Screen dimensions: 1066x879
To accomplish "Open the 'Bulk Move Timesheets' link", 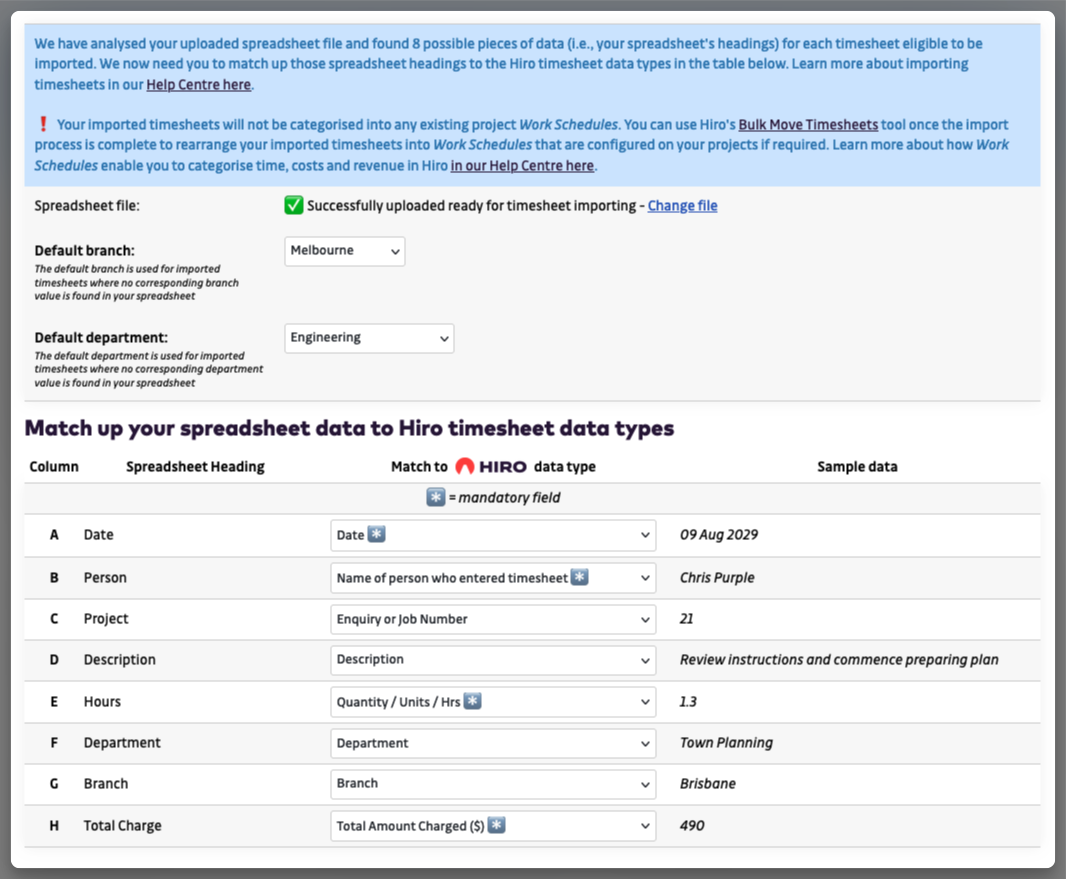I will (x=808, y=125).
